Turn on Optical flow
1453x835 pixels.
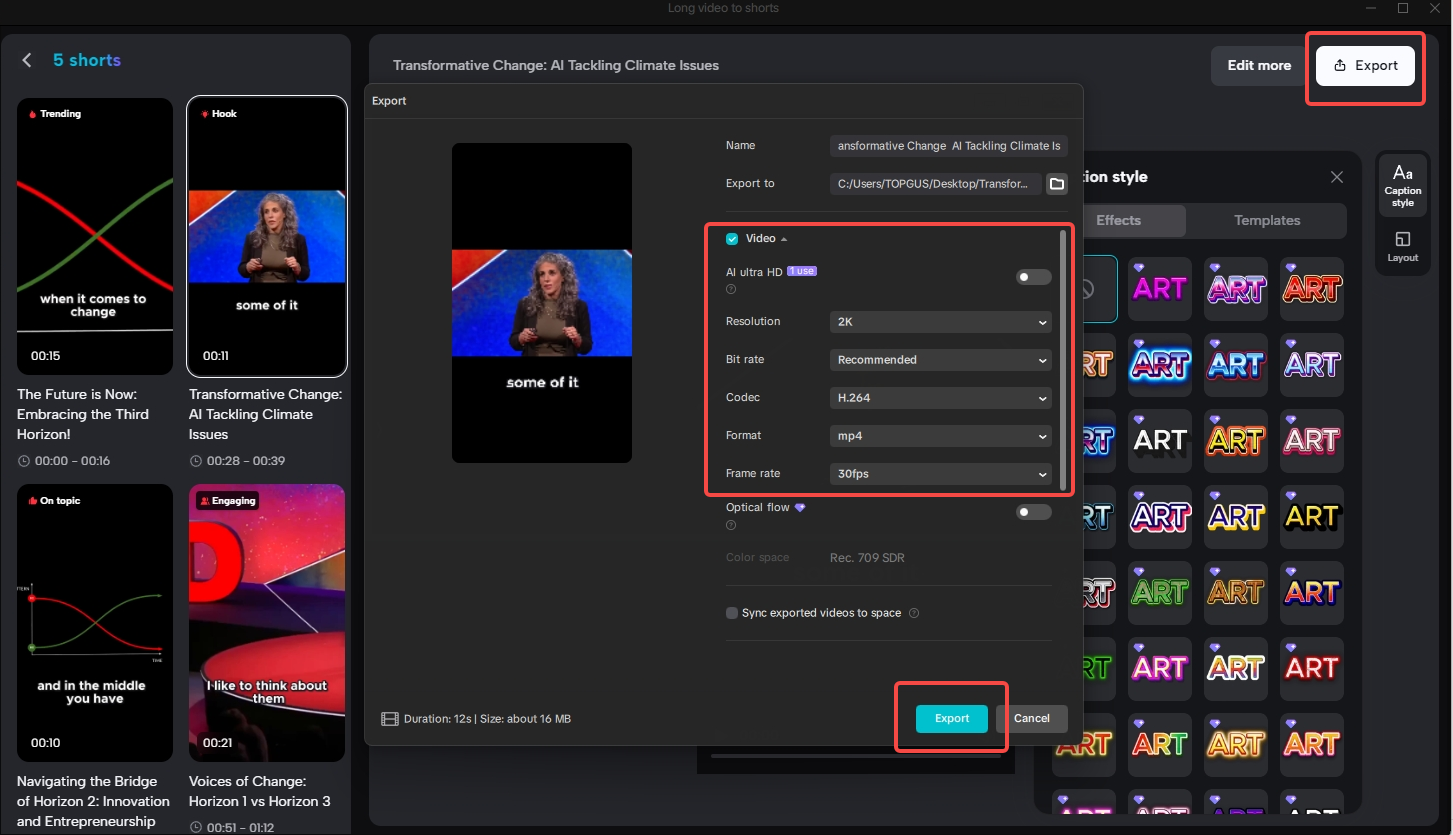click(x=1033, y=512)
